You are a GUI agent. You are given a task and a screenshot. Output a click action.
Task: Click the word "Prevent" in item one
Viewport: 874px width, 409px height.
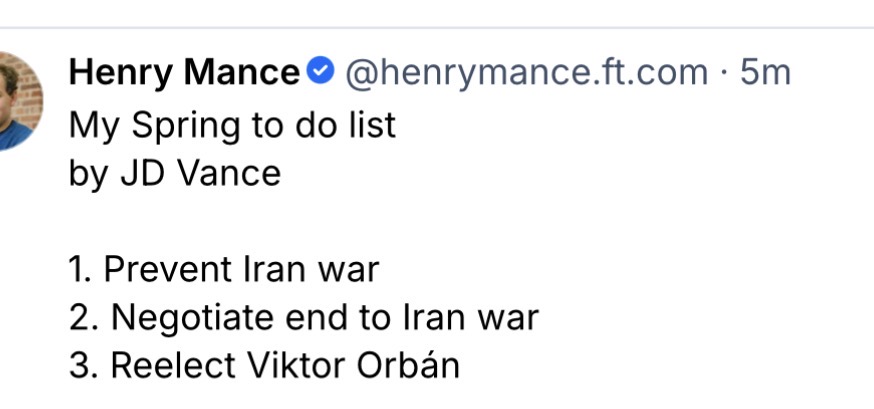pos(168,269)
